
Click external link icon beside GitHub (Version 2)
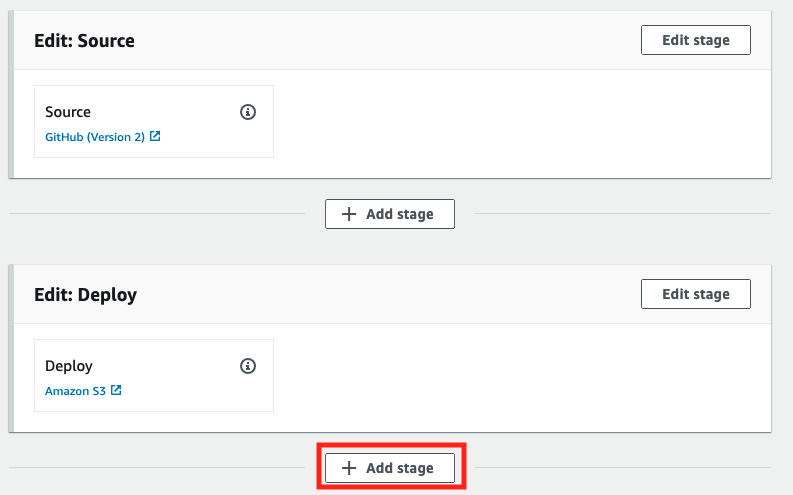[155, 136]
